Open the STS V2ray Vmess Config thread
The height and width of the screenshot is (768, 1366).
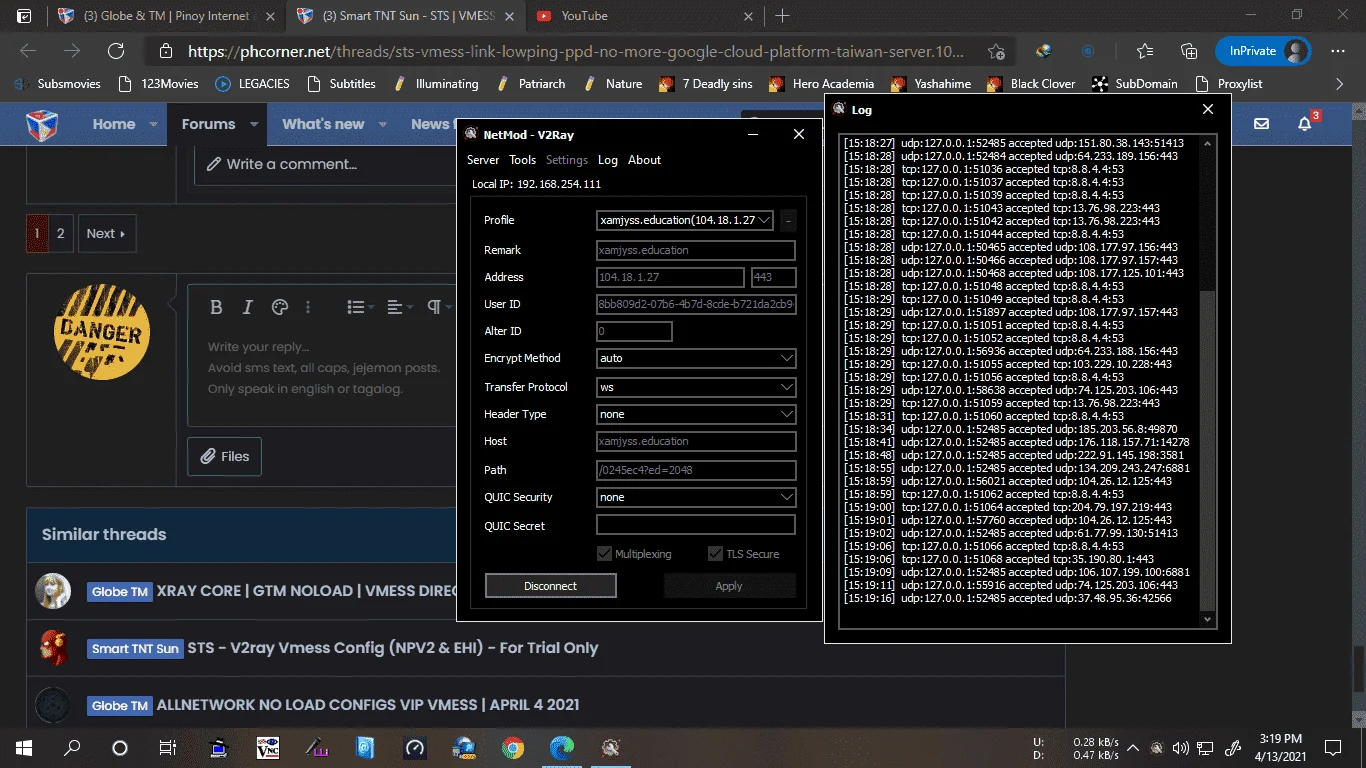pyautogui.click(x=393, y=648)
